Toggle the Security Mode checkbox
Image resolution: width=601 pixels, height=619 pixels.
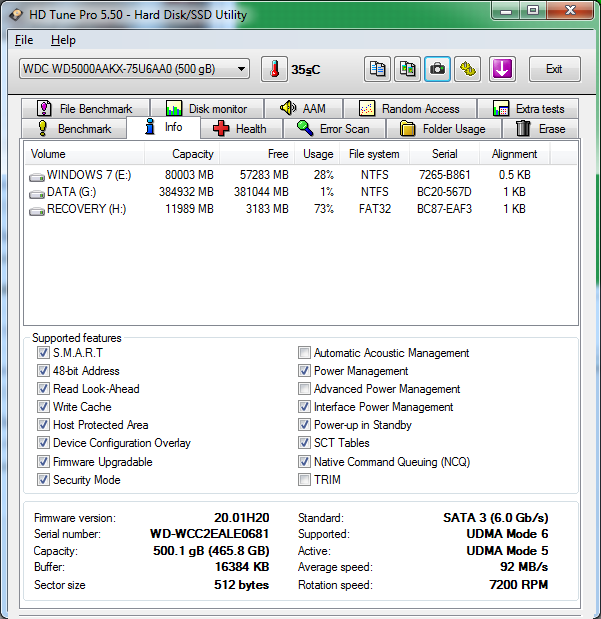click(43, 480)
